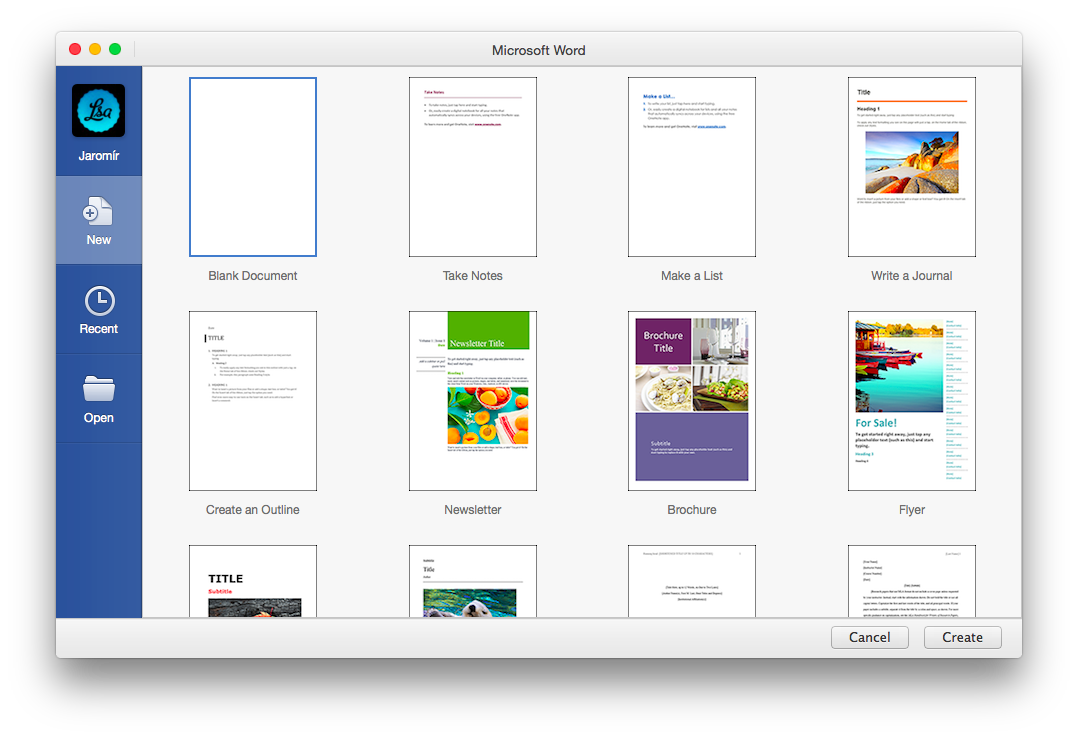
Task: Click the Jaromír profile avatar
Action: click(x=98, y=112)
